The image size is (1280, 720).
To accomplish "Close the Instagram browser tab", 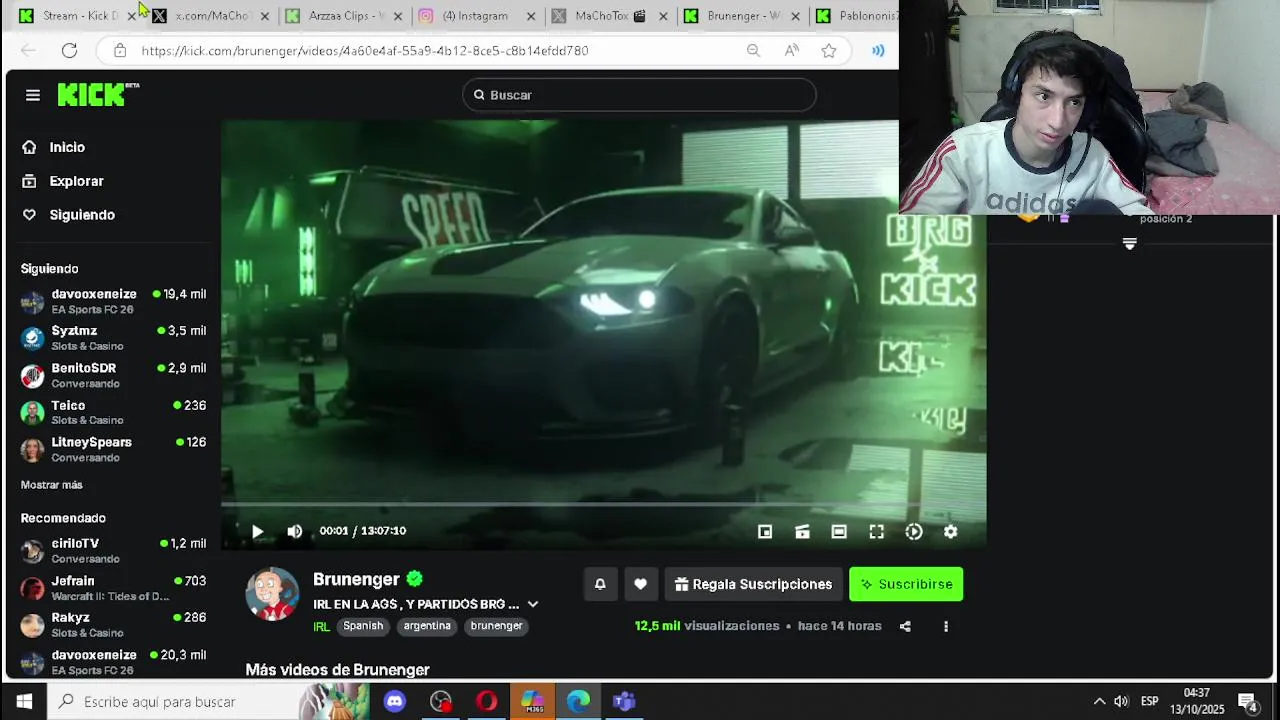I will point(531,16).
